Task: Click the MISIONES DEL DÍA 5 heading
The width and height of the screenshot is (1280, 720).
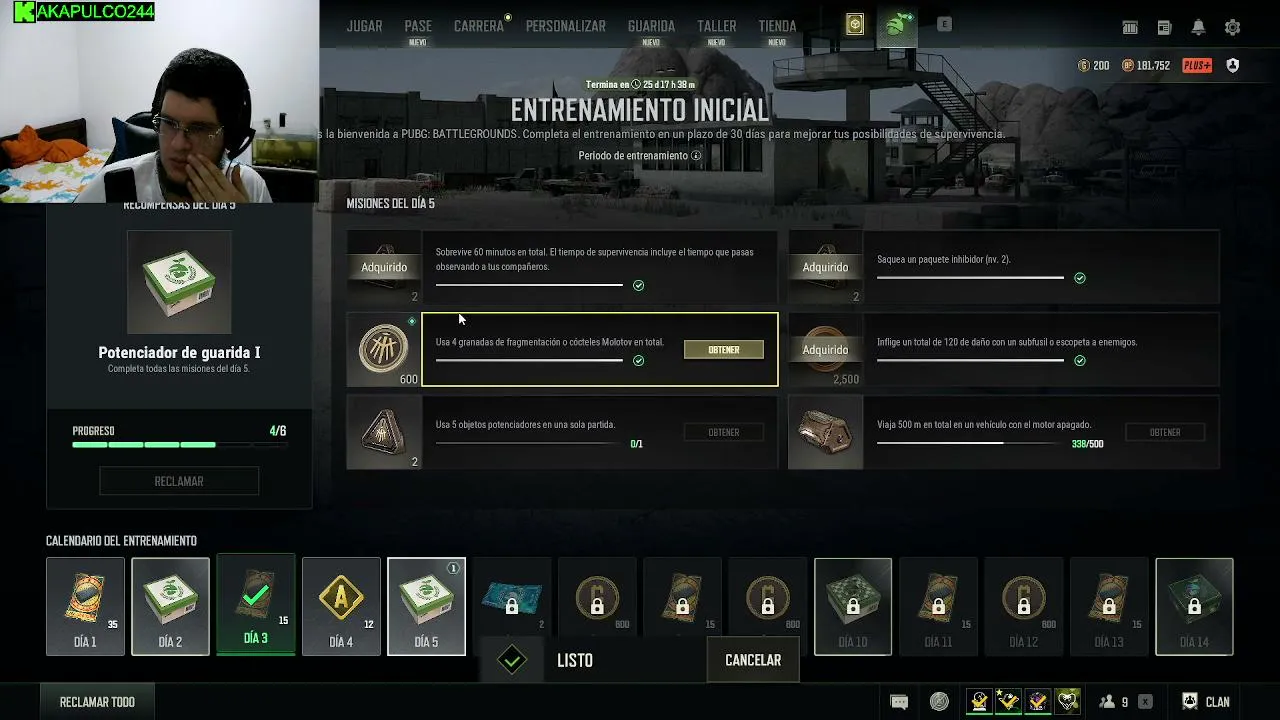Action: [x=390, y=204]
